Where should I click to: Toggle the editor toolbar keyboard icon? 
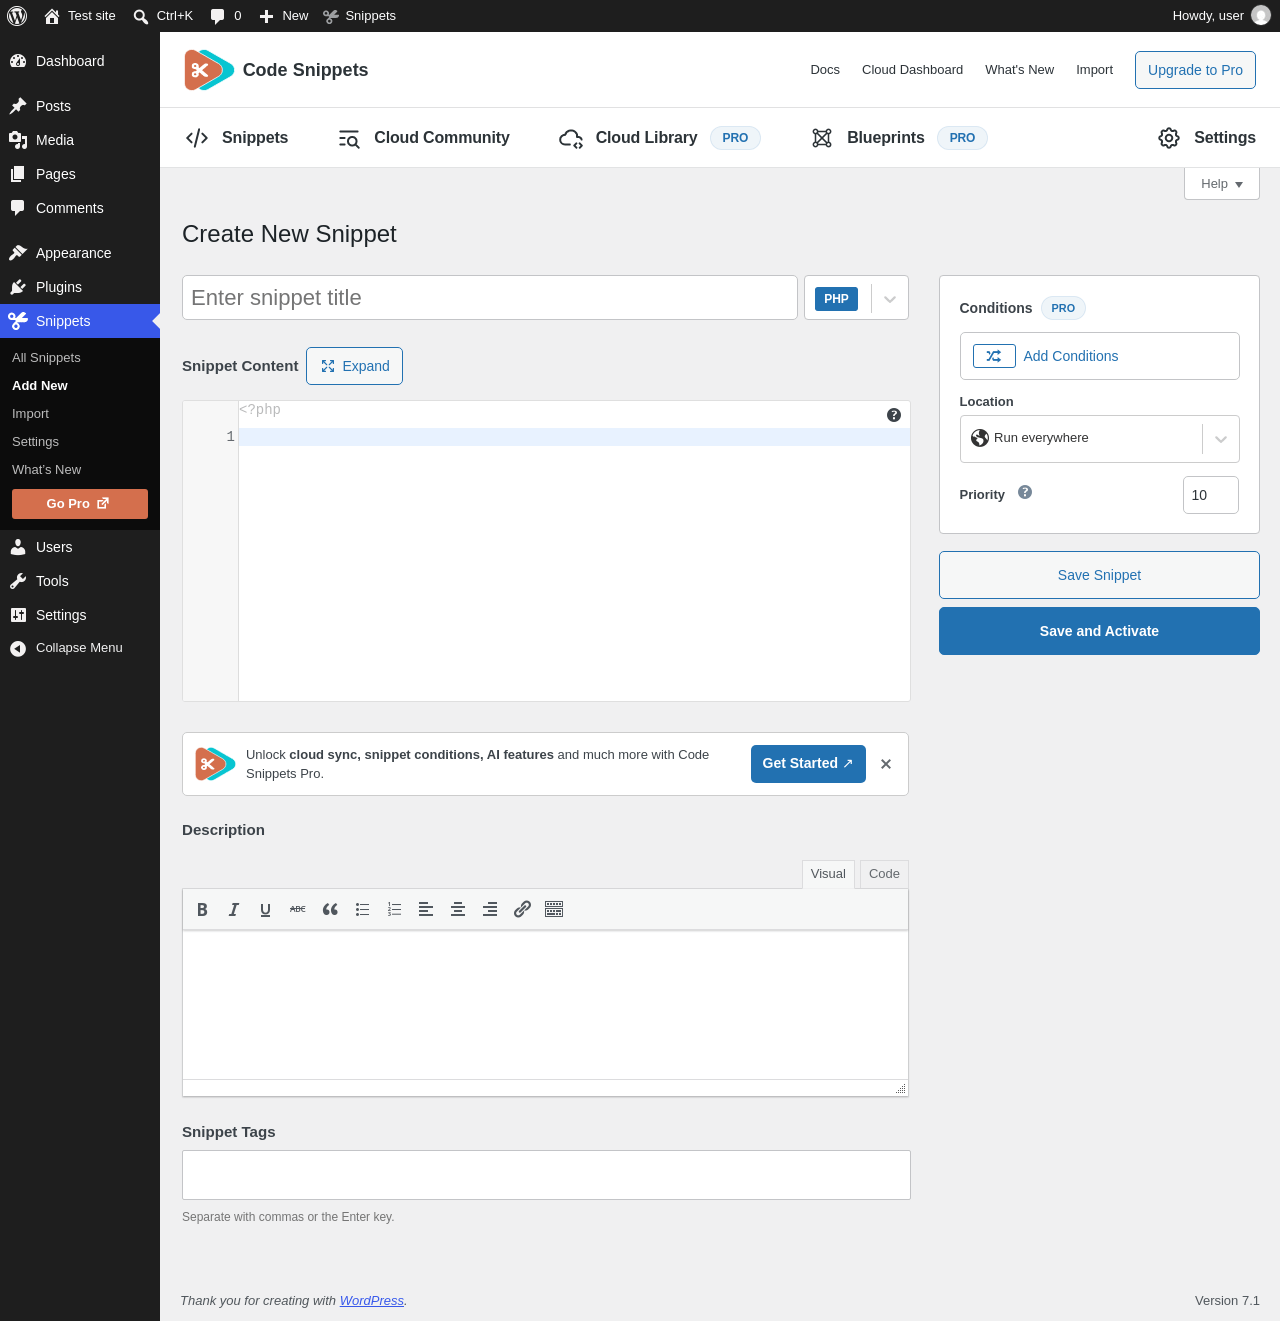[x=554, y=910]
